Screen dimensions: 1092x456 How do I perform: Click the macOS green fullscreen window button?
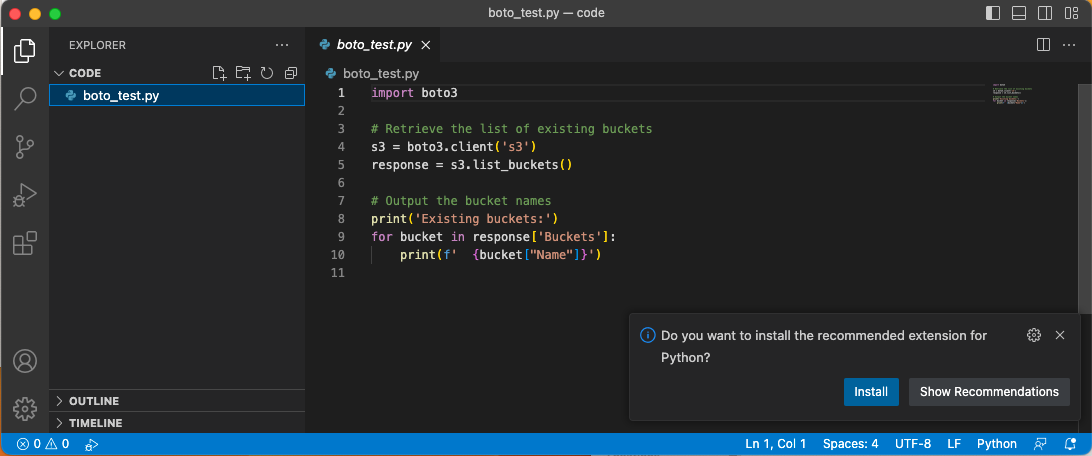point(55,13)
